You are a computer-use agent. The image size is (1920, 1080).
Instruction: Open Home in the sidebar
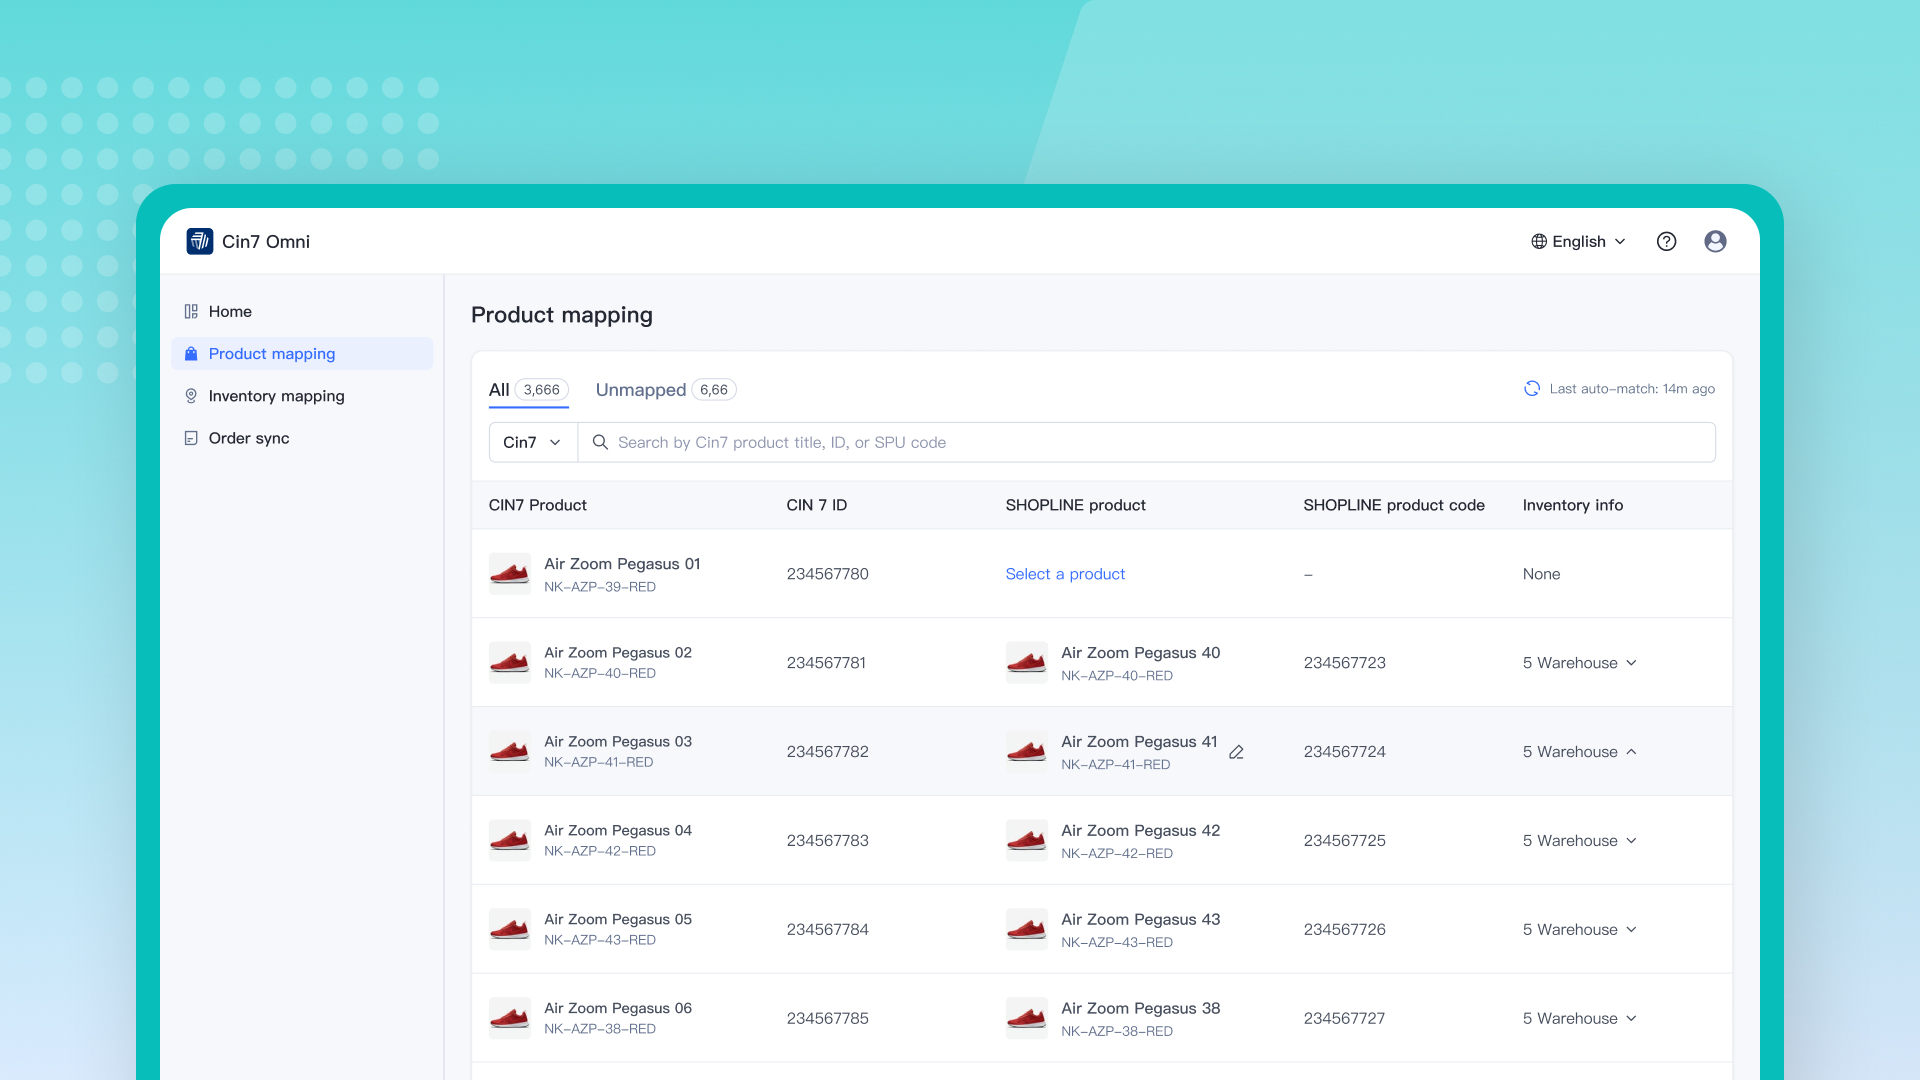click(230, 312)
